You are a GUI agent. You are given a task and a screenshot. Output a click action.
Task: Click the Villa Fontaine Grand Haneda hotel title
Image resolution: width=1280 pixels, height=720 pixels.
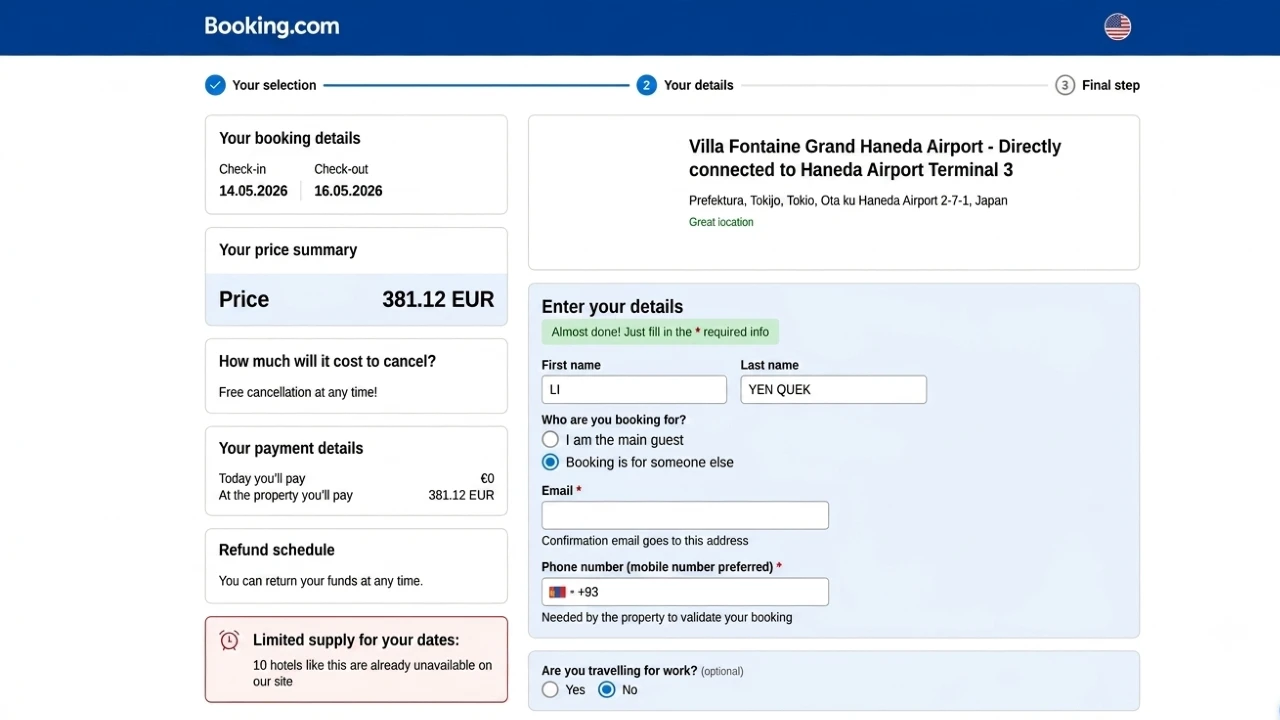875,158
